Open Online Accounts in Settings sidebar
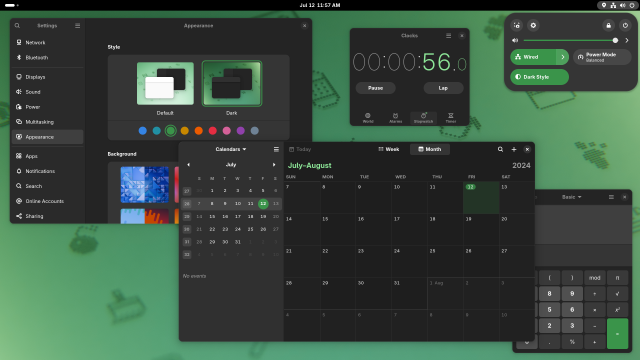This screenshot has height=360, width=640. 47,201
